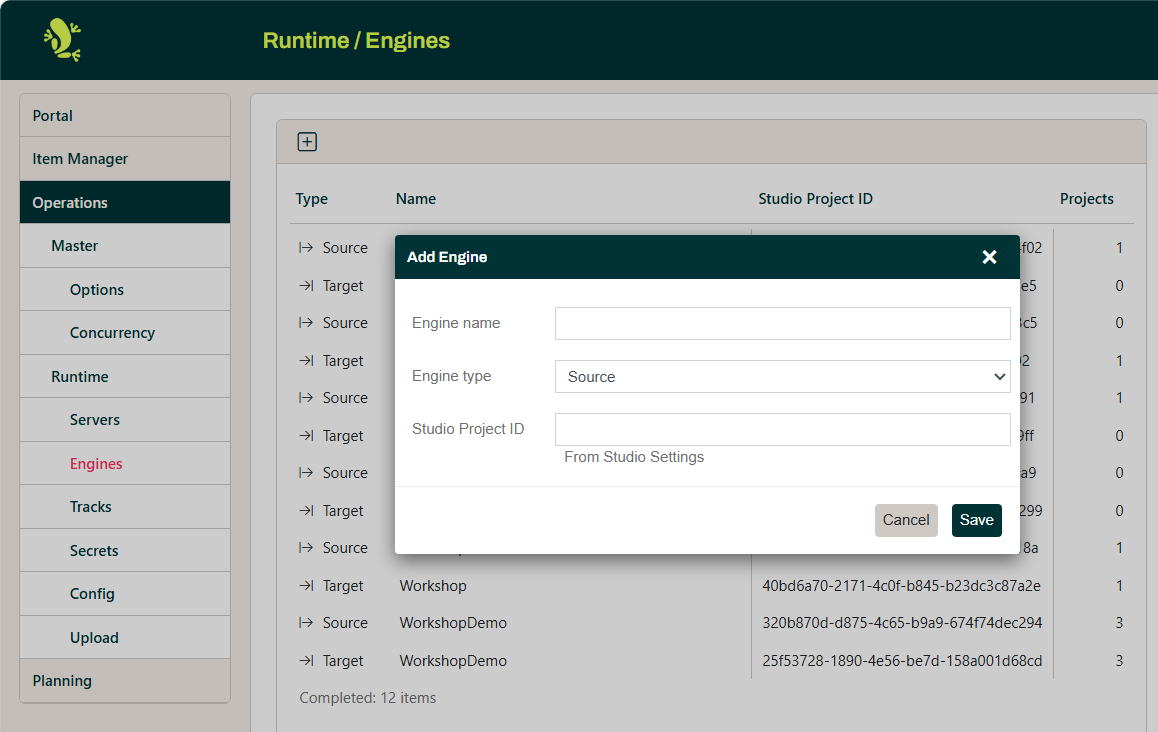Save the new engine
This screenshot has height=732, width=1158.
pos(976,520)
